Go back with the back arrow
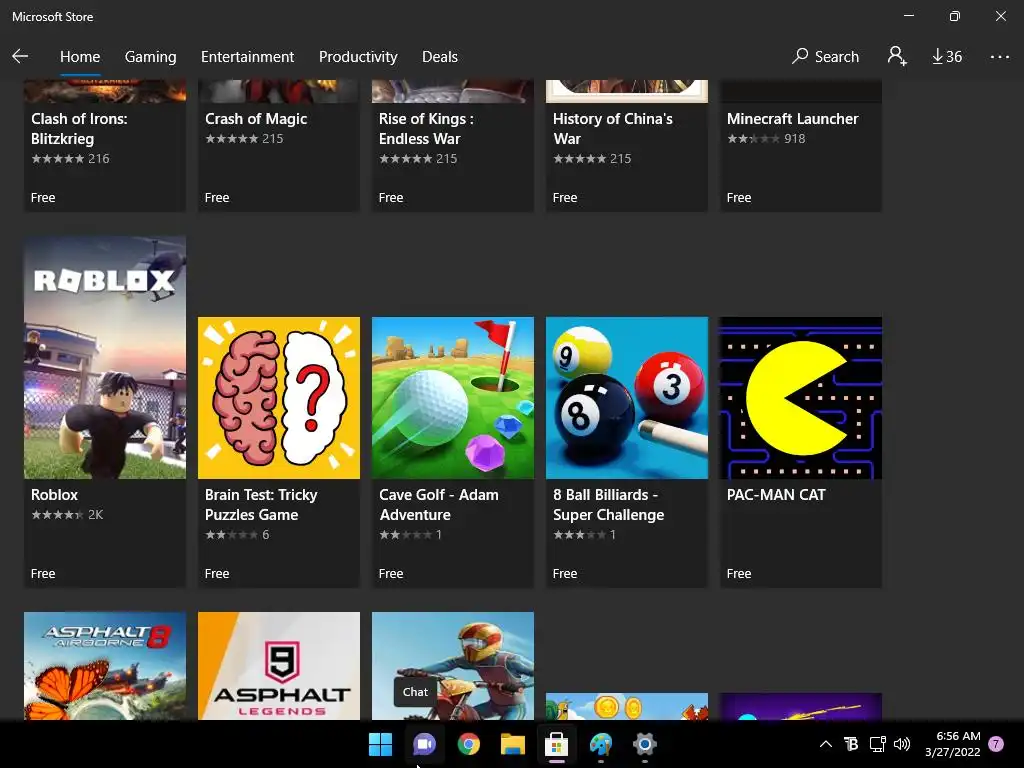 [x=20, y=56]
